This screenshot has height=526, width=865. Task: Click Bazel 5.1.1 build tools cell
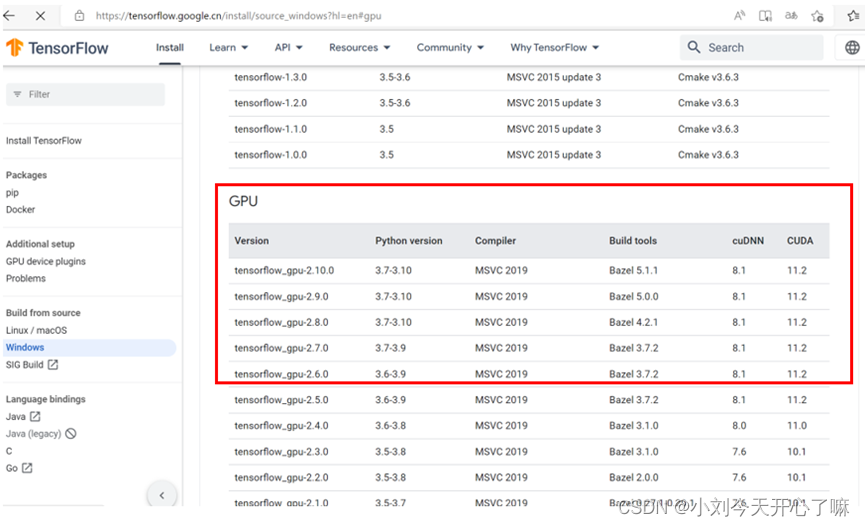(x=633, y=270)
